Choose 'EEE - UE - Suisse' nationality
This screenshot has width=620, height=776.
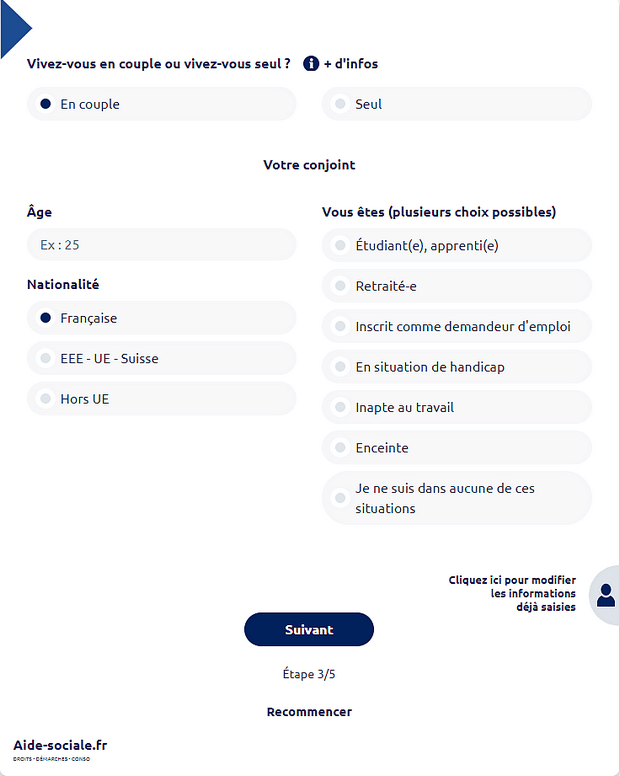[x=46, y=358]
